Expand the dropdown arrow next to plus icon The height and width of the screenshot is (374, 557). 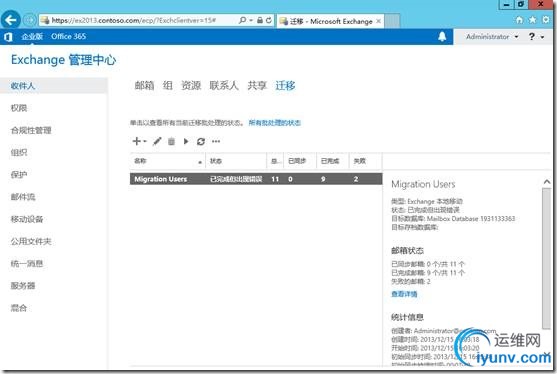tap(145, 141)
